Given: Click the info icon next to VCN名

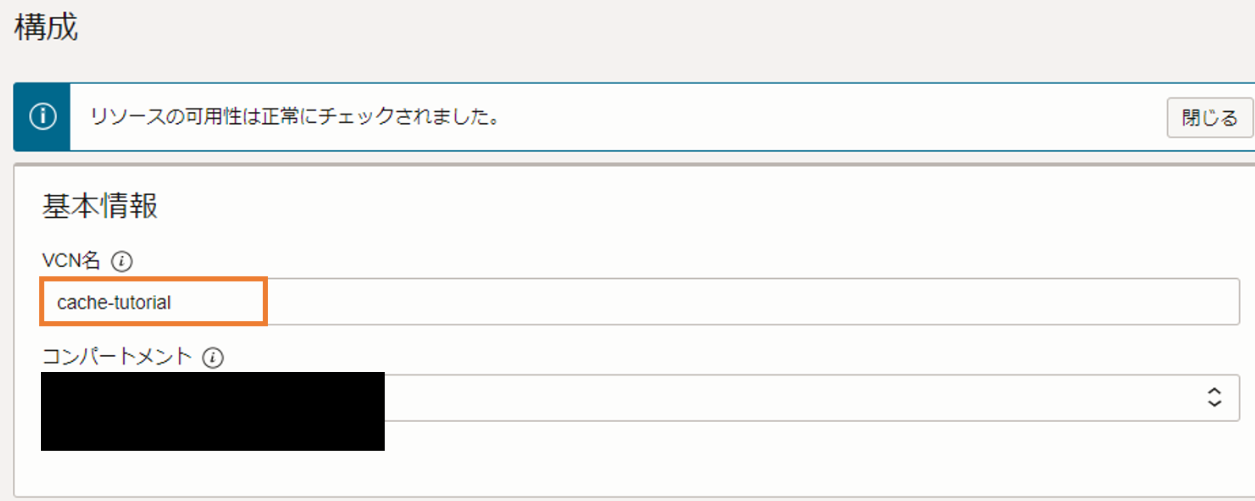Looking at the screenshot, I should [x=122, y=262].
